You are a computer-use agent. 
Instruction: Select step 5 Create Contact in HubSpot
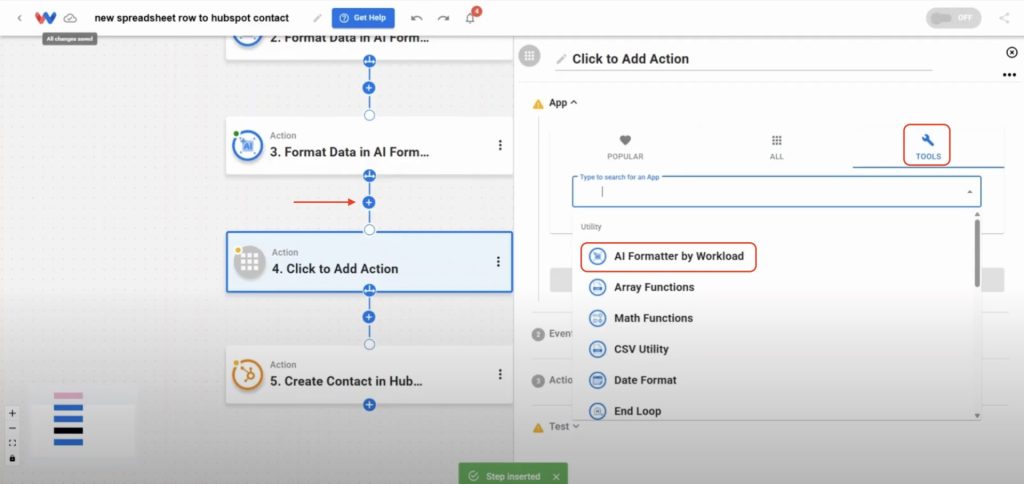pos(369,375)
